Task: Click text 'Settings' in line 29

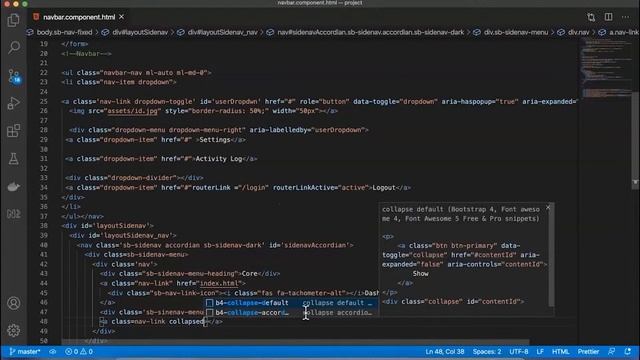Action: click(x=215, y=140)
